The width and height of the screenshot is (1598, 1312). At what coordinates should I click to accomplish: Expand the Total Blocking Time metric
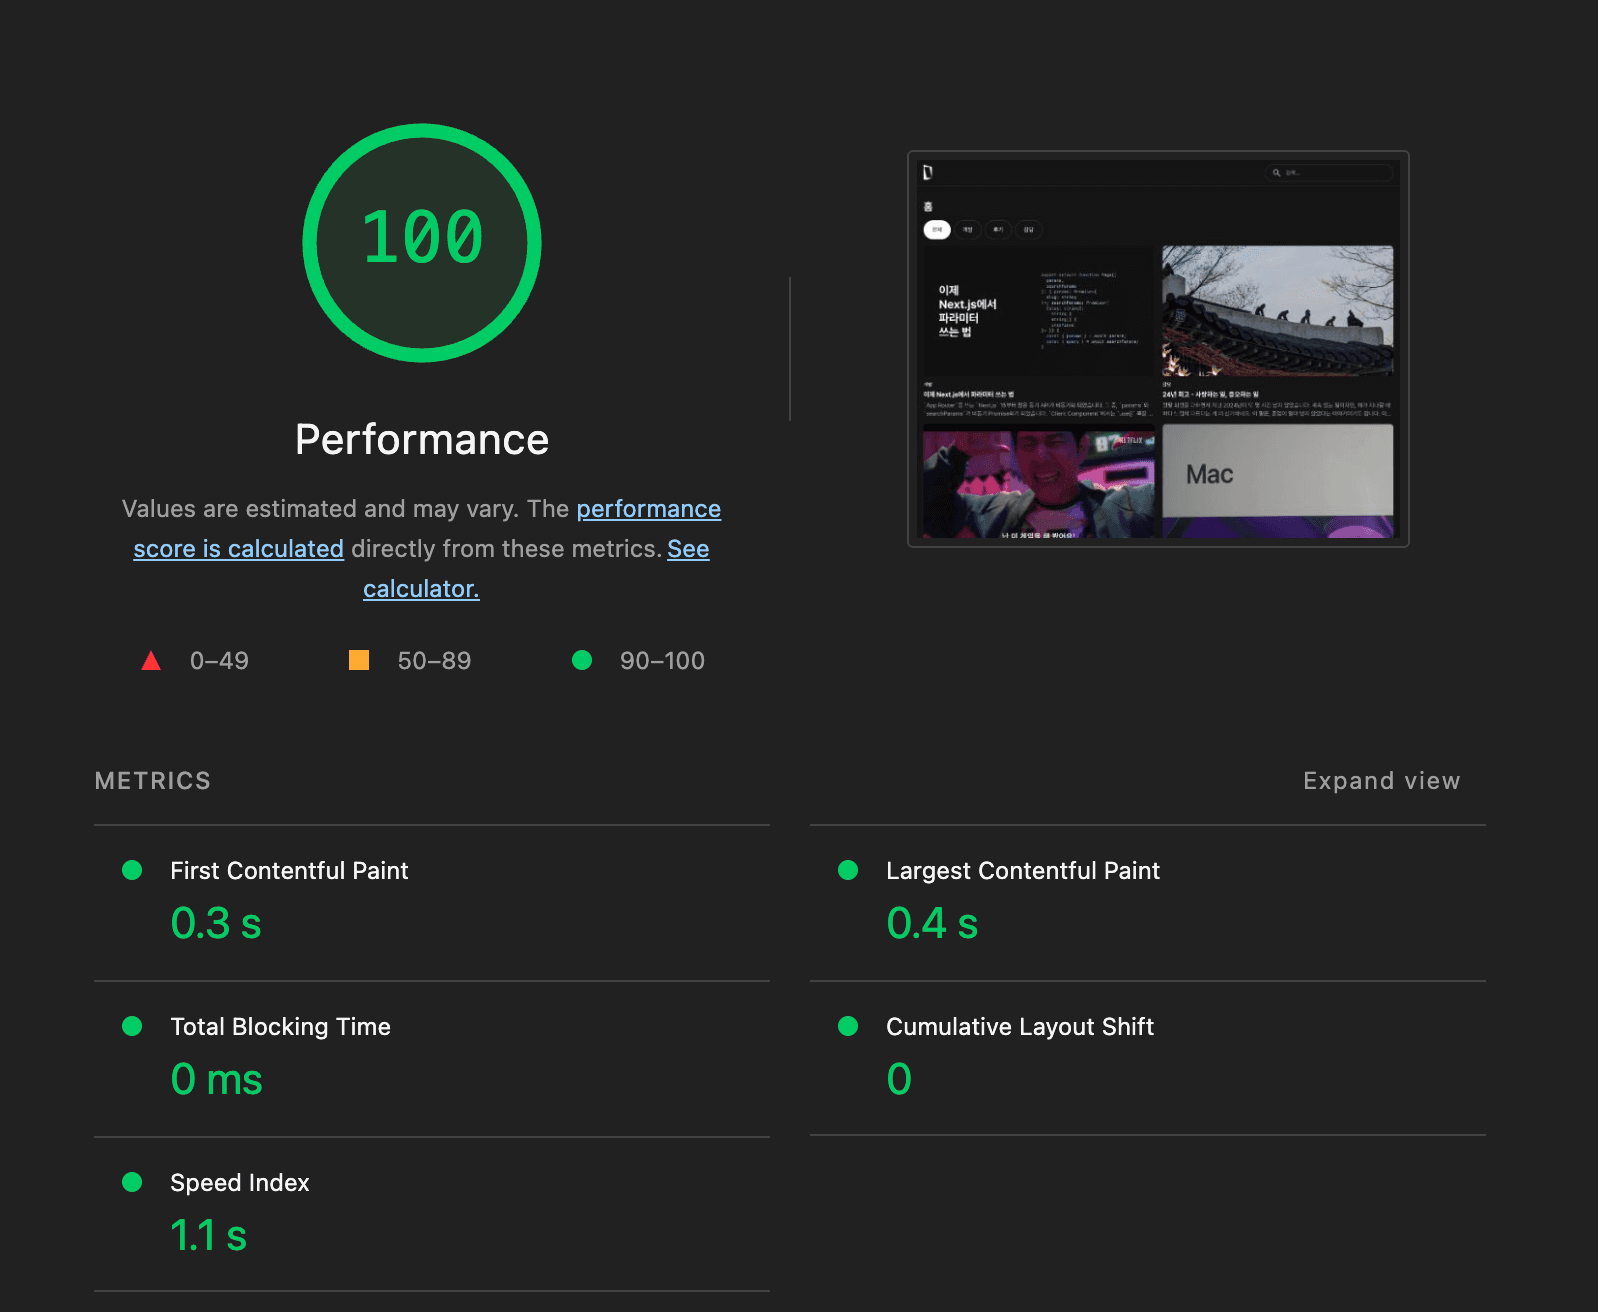432,1059
